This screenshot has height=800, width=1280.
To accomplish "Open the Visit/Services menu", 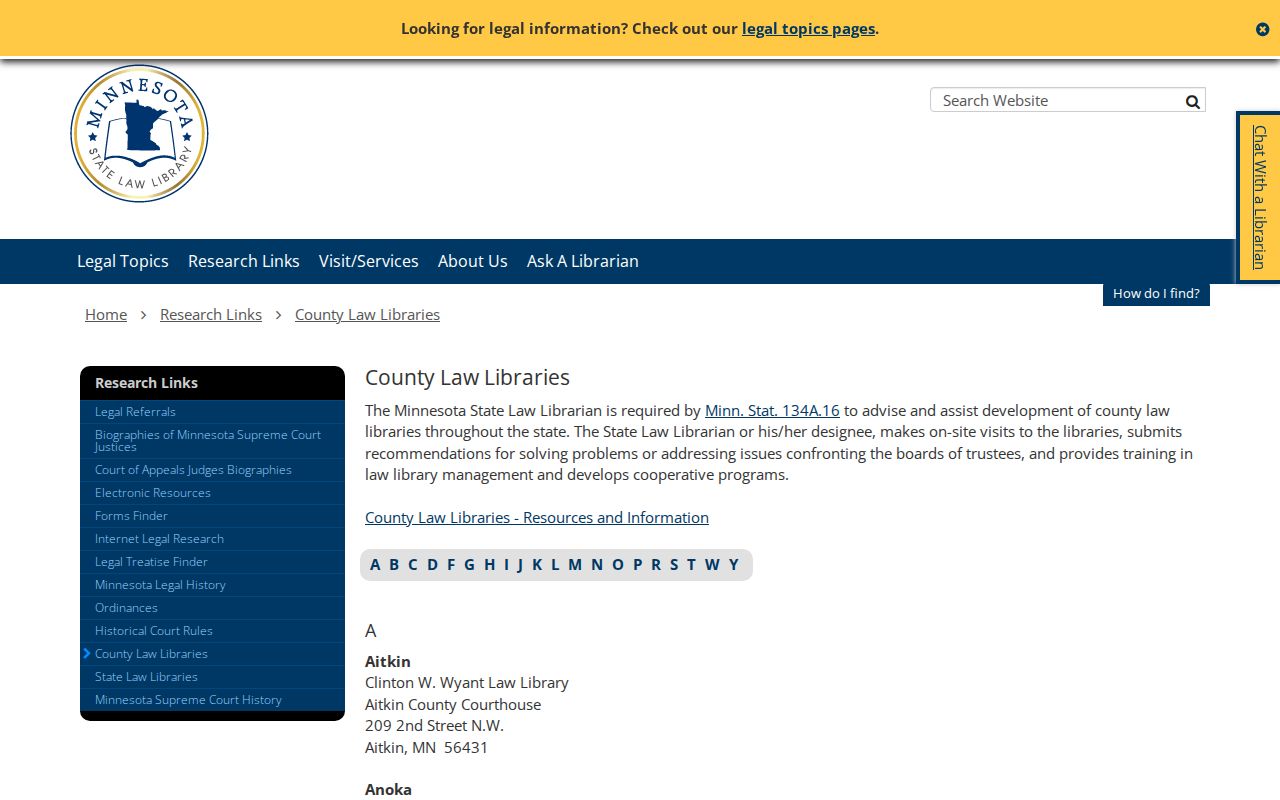I will click(369, 261).
